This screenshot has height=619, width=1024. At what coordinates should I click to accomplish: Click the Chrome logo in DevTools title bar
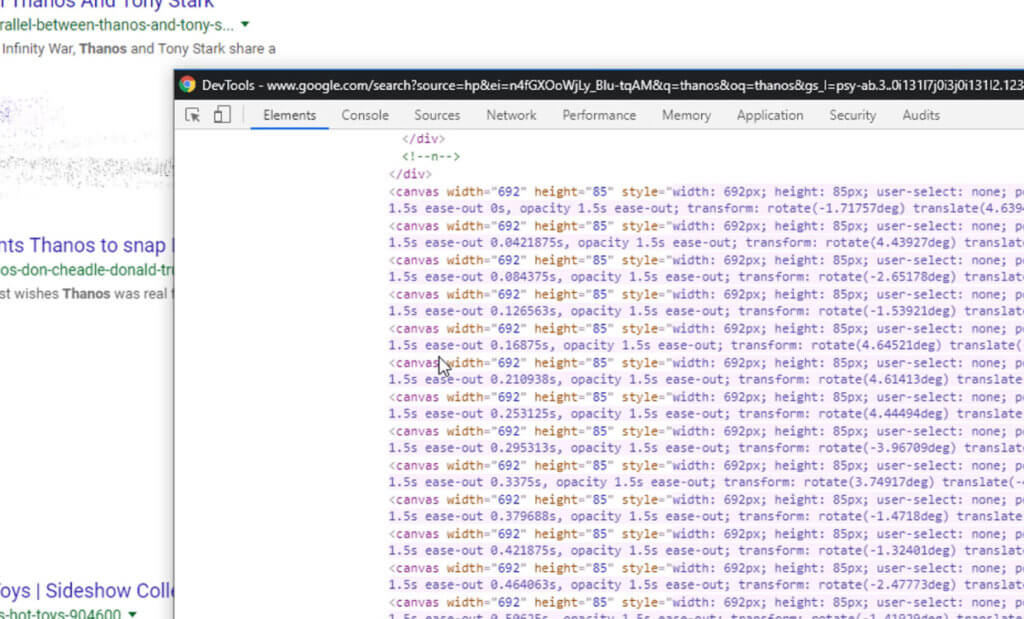pyautogui.click(x=188, y=85)
